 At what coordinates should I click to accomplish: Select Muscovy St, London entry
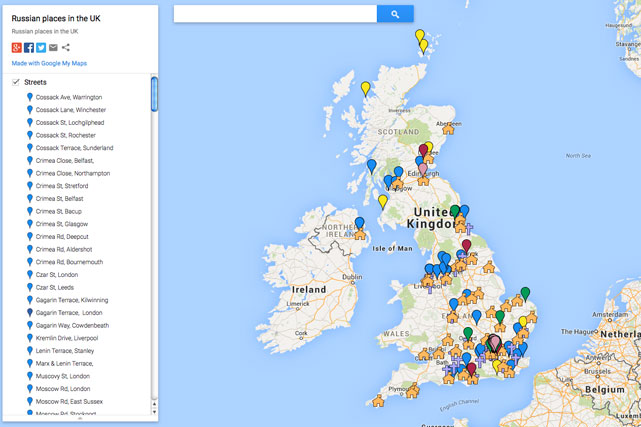63,376
